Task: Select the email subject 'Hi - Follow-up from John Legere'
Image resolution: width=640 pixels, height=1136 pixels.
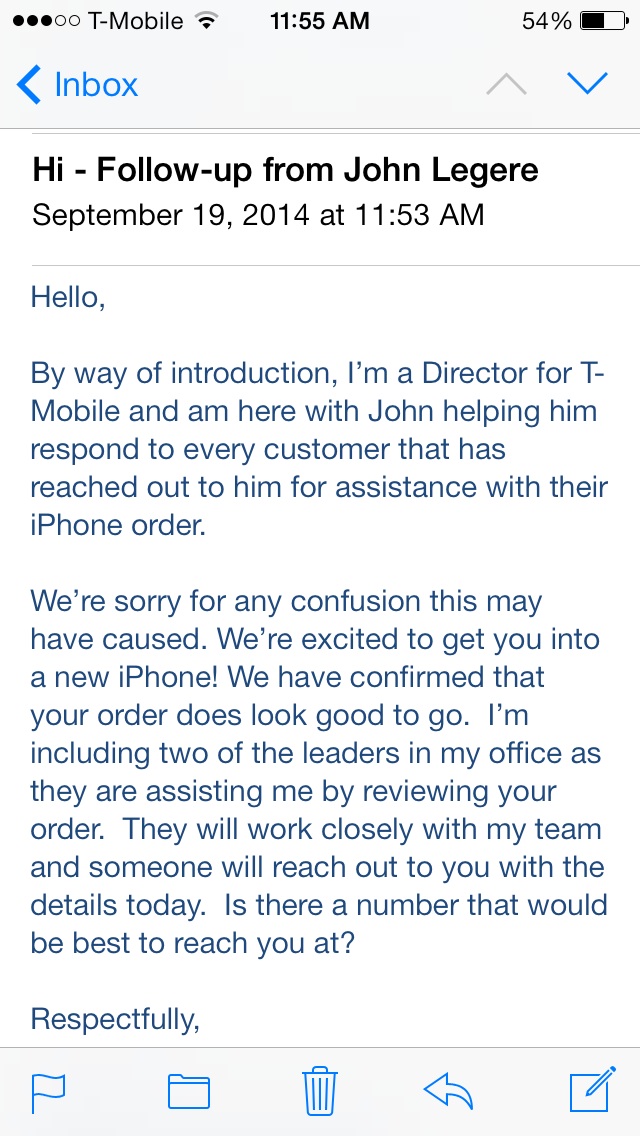Action: point(286,171)
